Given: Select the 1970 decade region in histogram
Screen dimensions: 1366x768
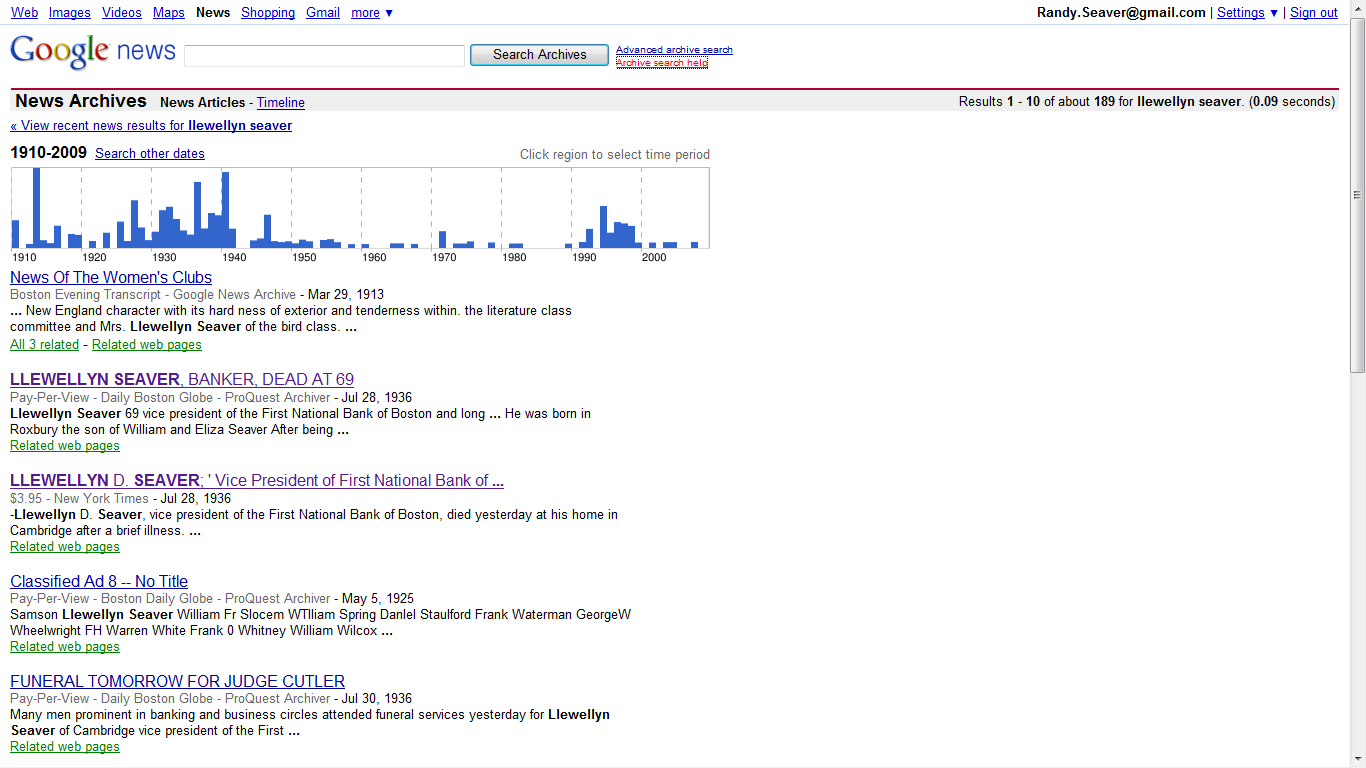Looking at the screenshot, I should (466, 208).
